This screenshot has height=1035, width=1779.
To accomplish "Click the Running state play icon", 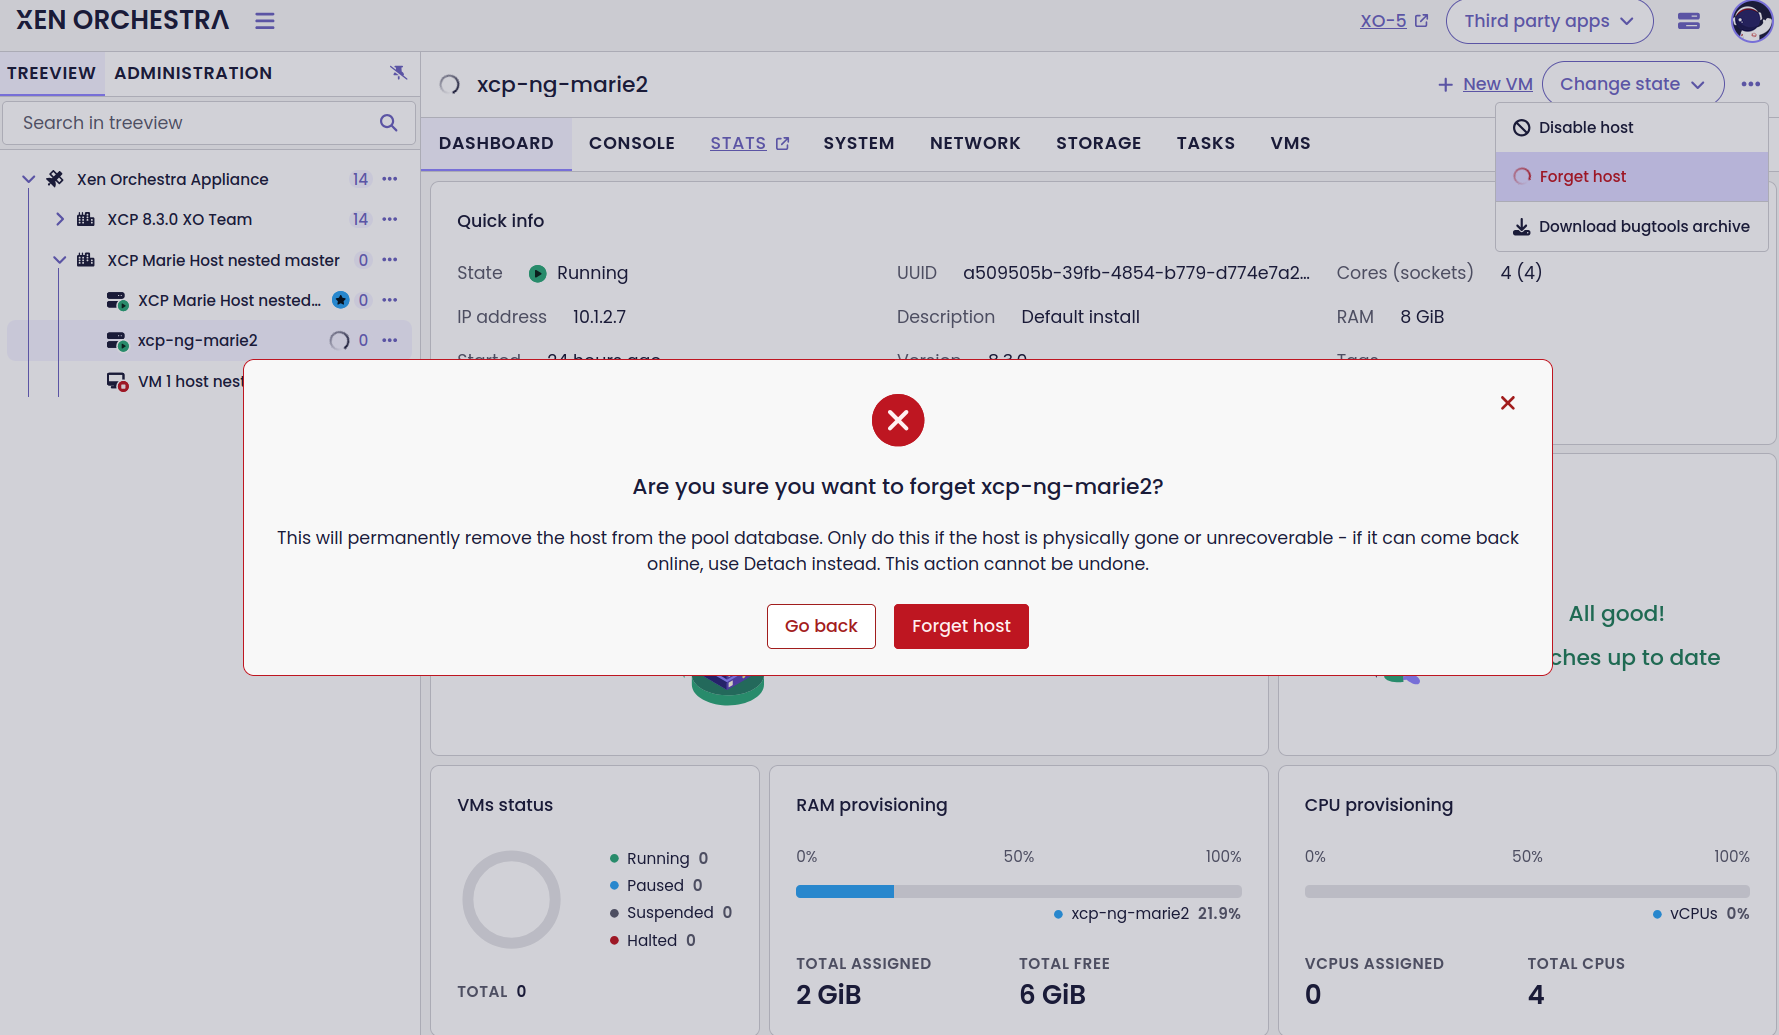I will point(538,273).
